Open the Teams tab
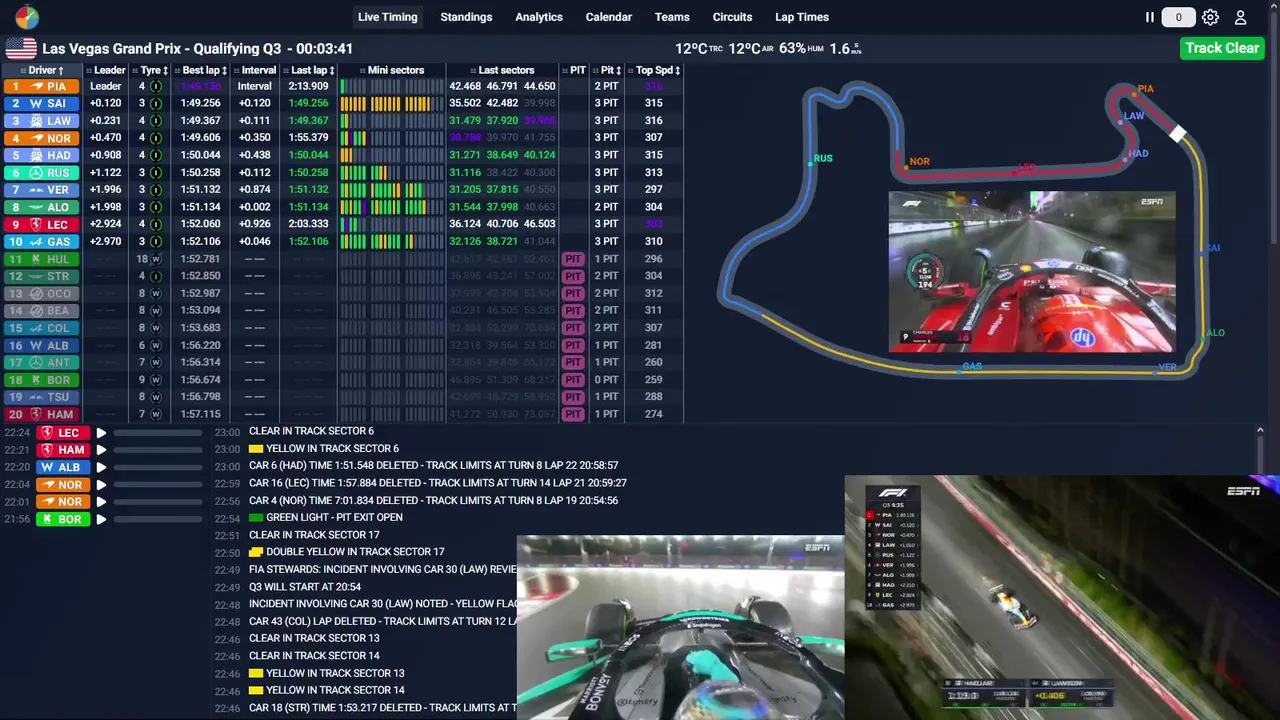This screenshot has height=720, width=1280. pos(672,17)
